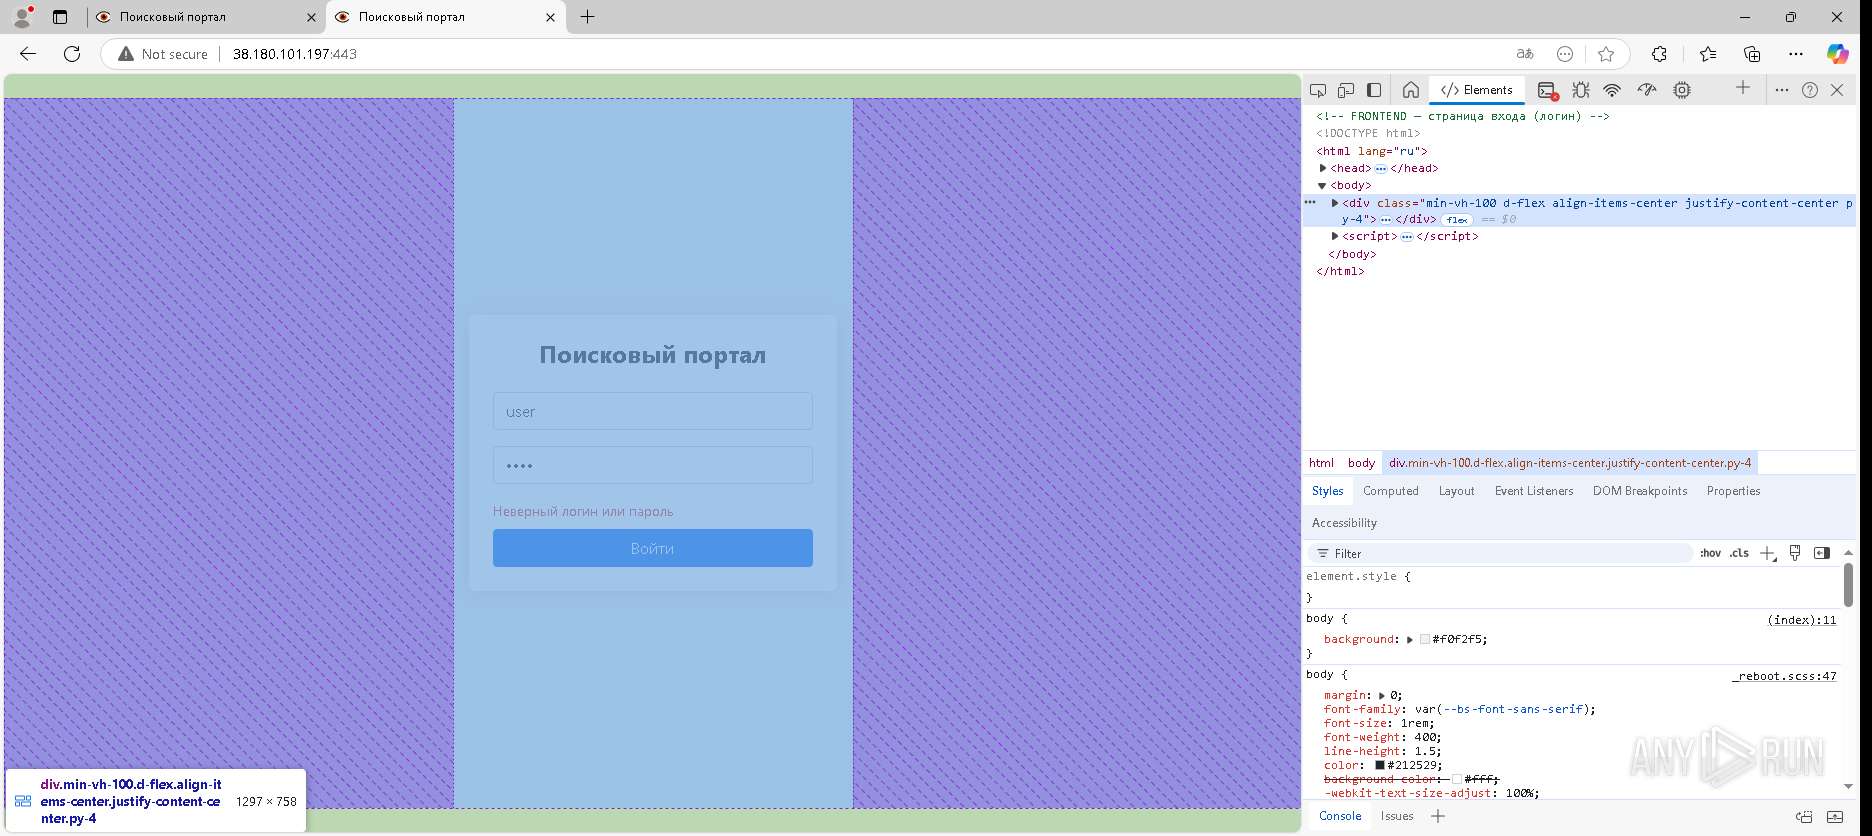Viewport: 1872px width, 836px height.
Task: Open #f0f2f5 background color swatch
Action: tap(1425, 640)
